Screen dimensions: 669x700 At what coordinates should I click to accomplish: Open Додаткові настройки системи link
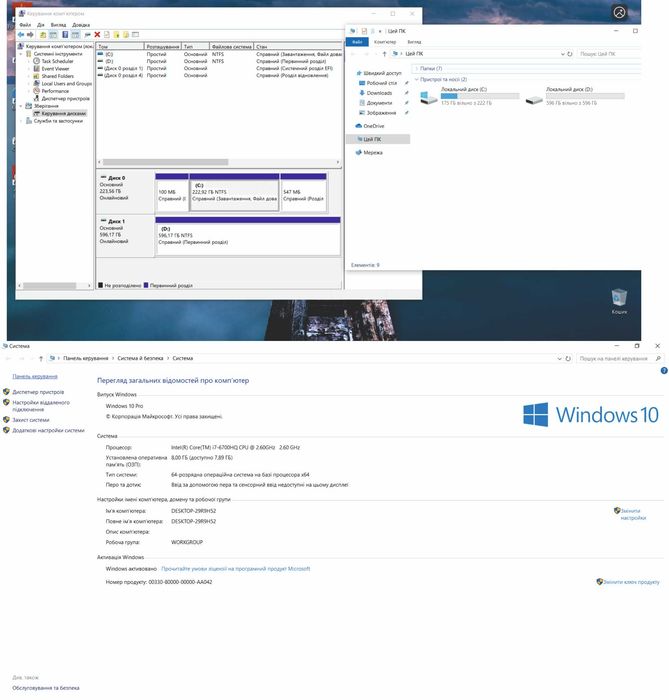pos(48,430)
